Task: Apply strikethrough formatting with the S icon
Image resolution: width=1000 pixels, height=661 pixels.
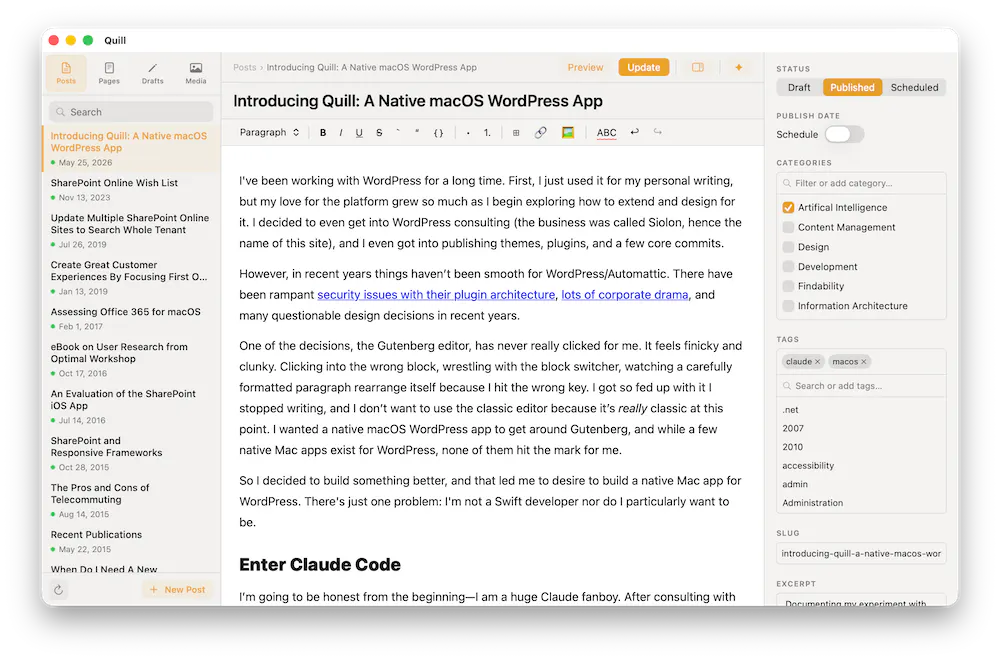Action: (x=379, y=133)
